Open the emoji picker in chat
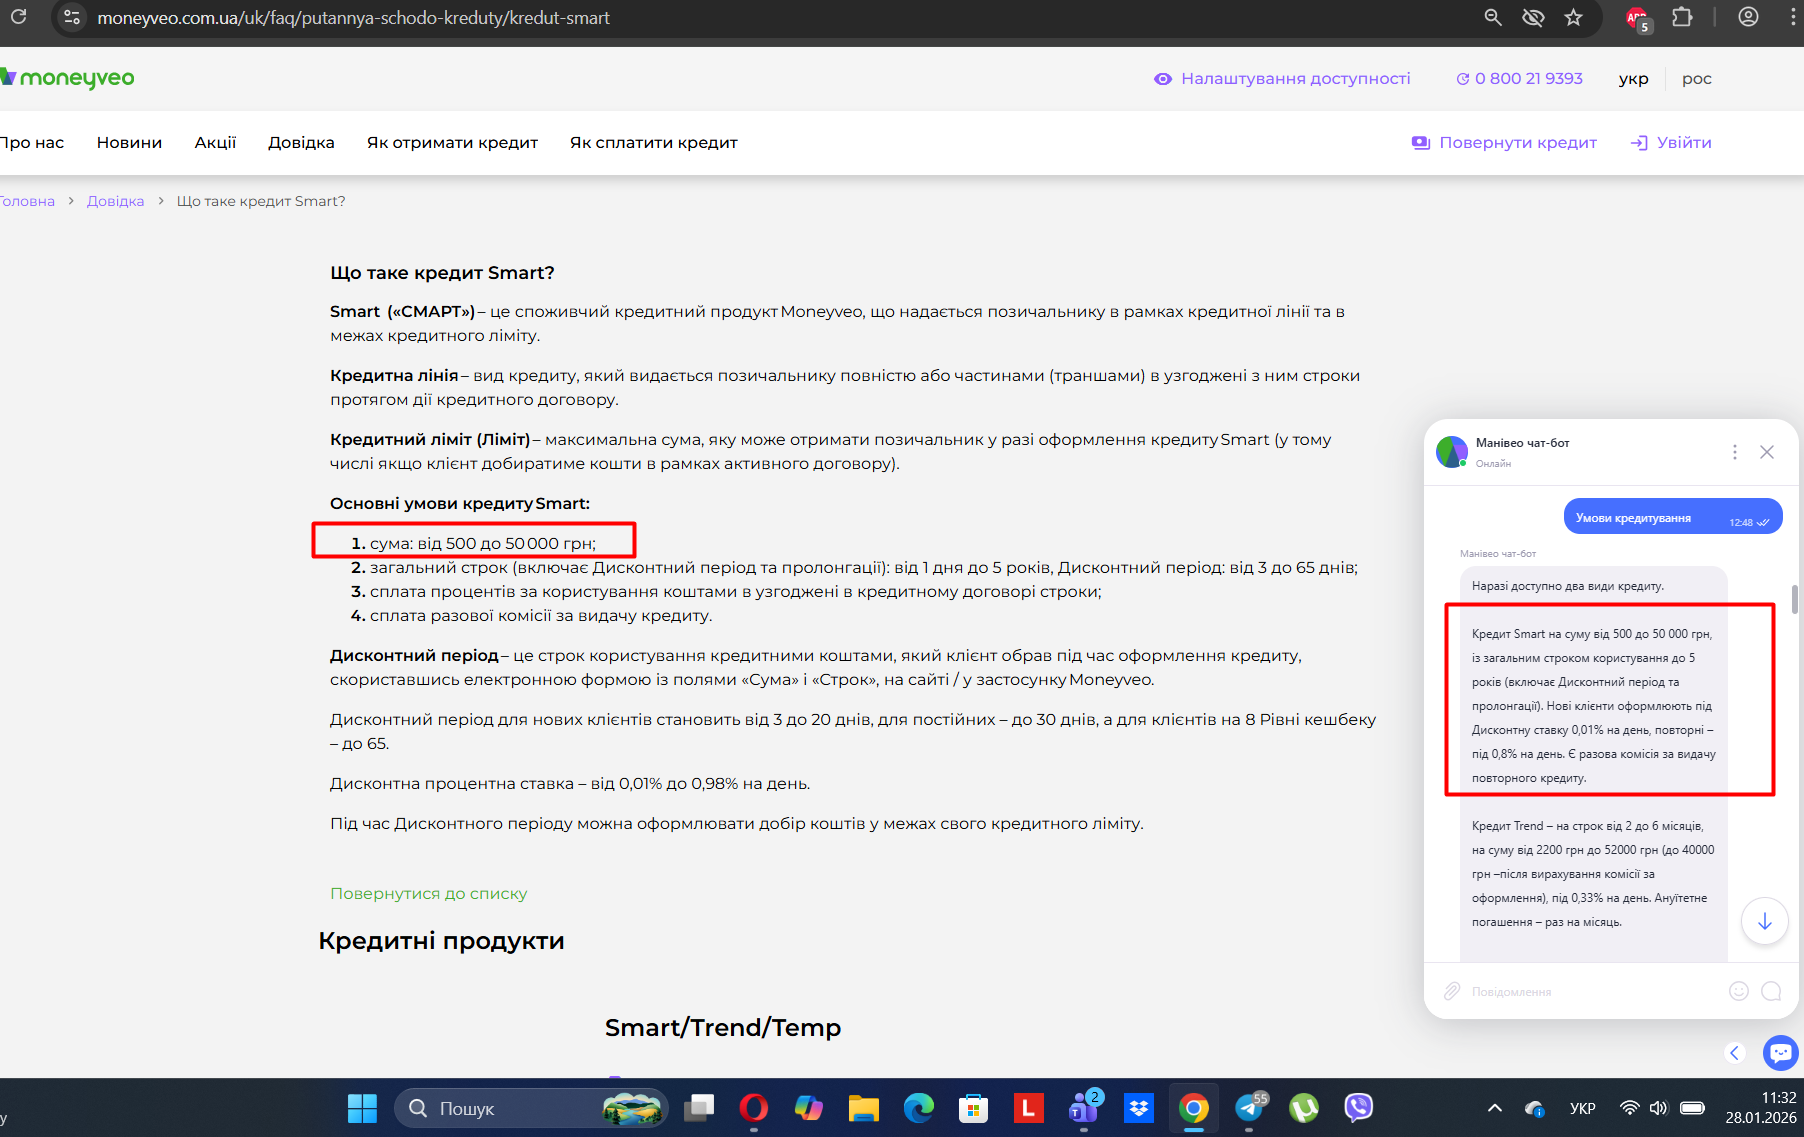Image resolution: width=1804 pixels, height=1137 pixels. point(1739,991)
